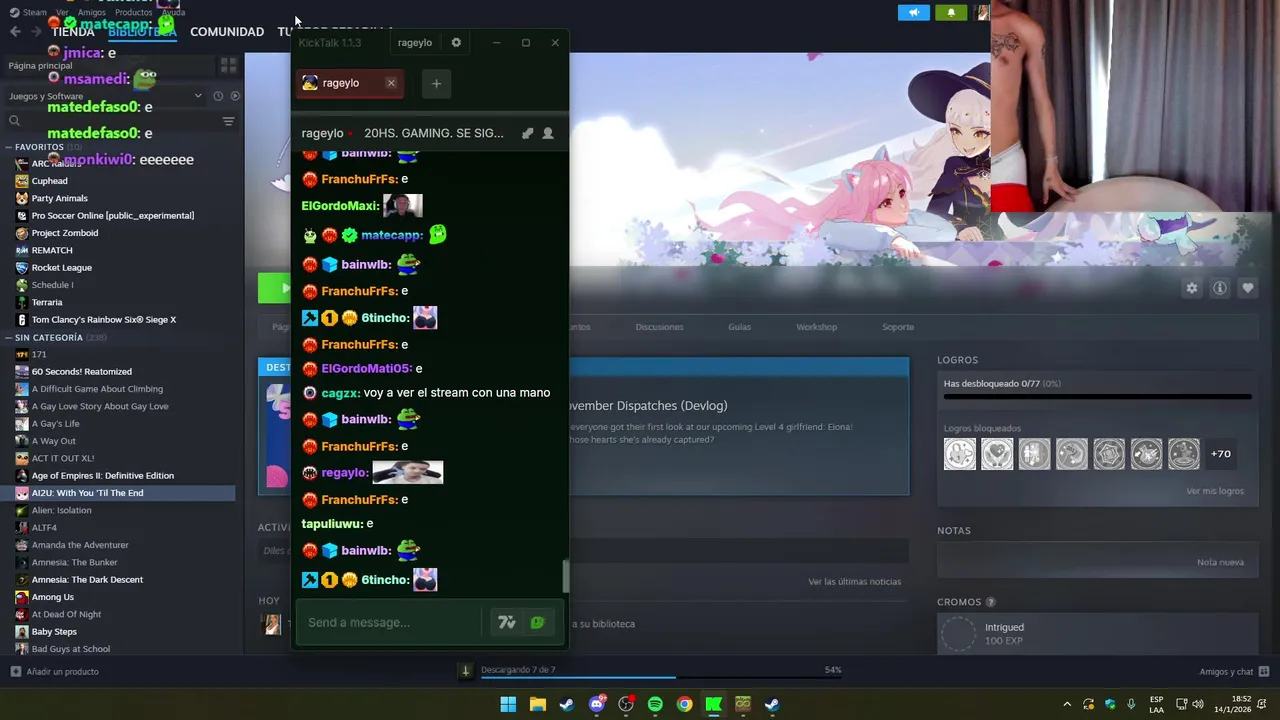Switch Steam library to grid collections view
Image resolution: width=1280 pixels, height=720 pixels.
(228, 66)
